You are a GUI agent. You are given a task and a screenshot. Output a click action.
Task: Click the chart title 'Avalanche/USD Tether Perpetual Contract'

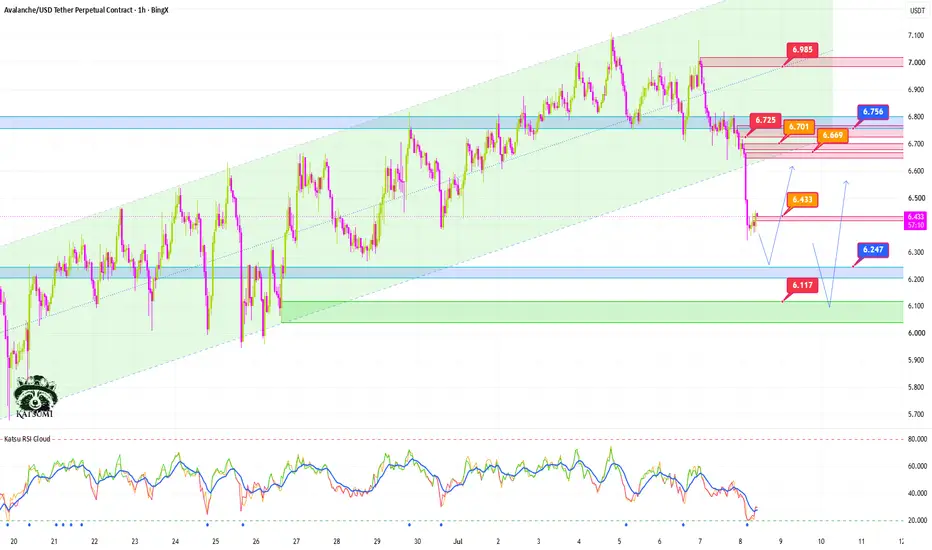tap(68, 10)
